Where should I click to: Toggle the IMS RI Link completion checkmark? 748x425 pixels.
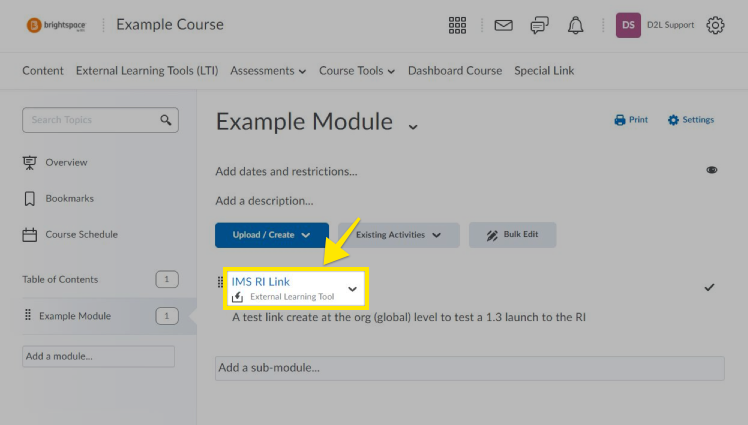point(709,287)
